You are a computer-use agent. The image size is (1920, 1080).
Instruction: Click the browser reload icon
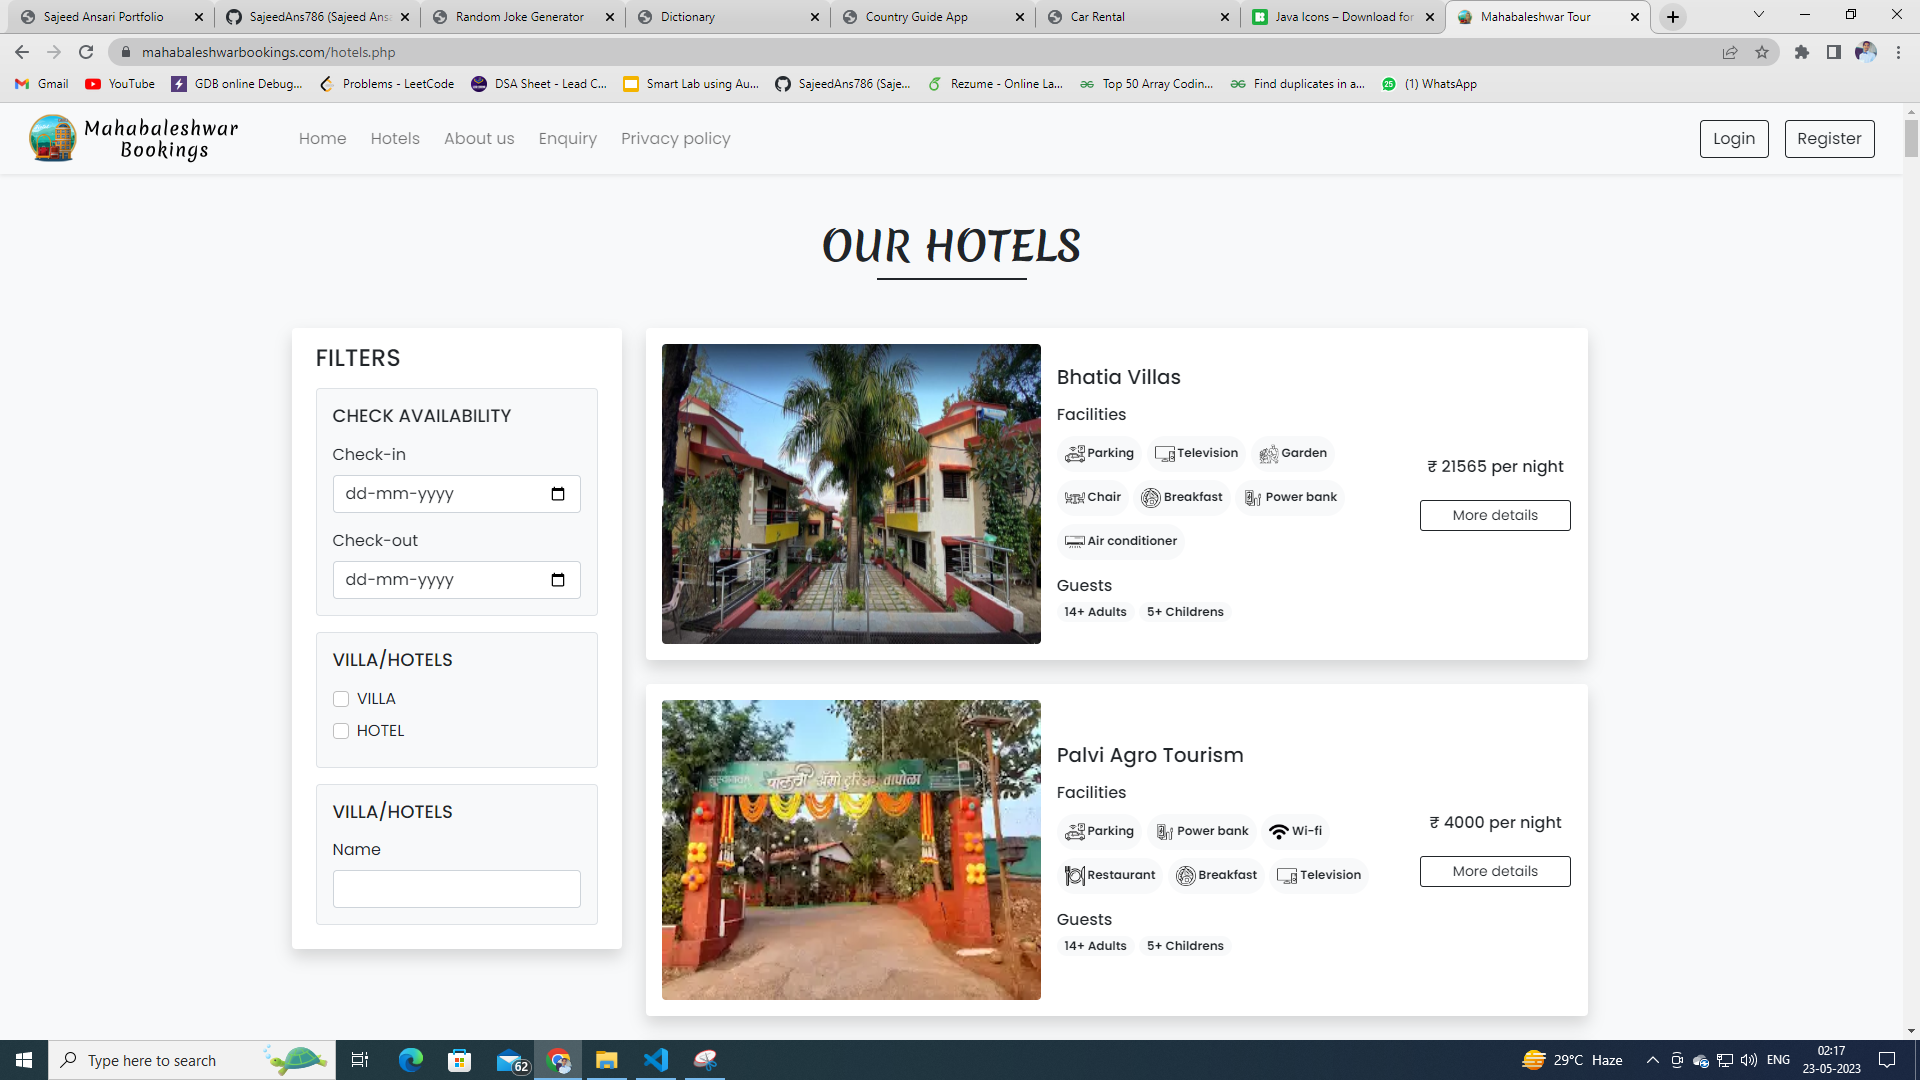(86, 52)
